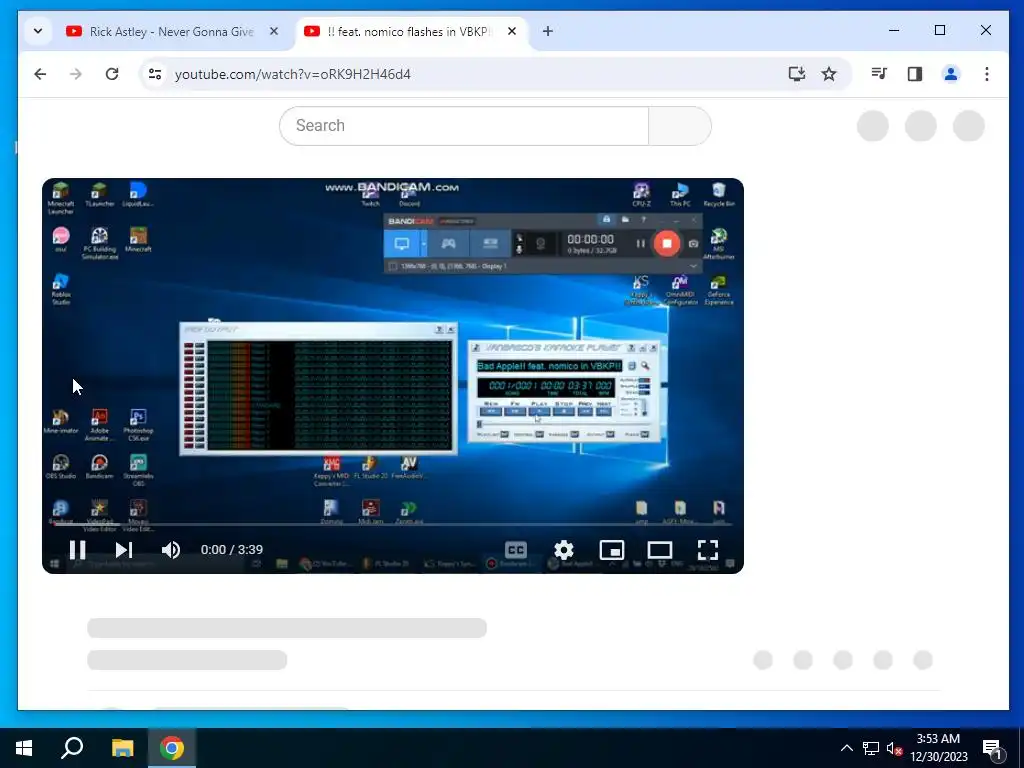Viewport: 1024px width, 768px height.
Task: Toggle closed captions on the player
Action: (516, 550)
